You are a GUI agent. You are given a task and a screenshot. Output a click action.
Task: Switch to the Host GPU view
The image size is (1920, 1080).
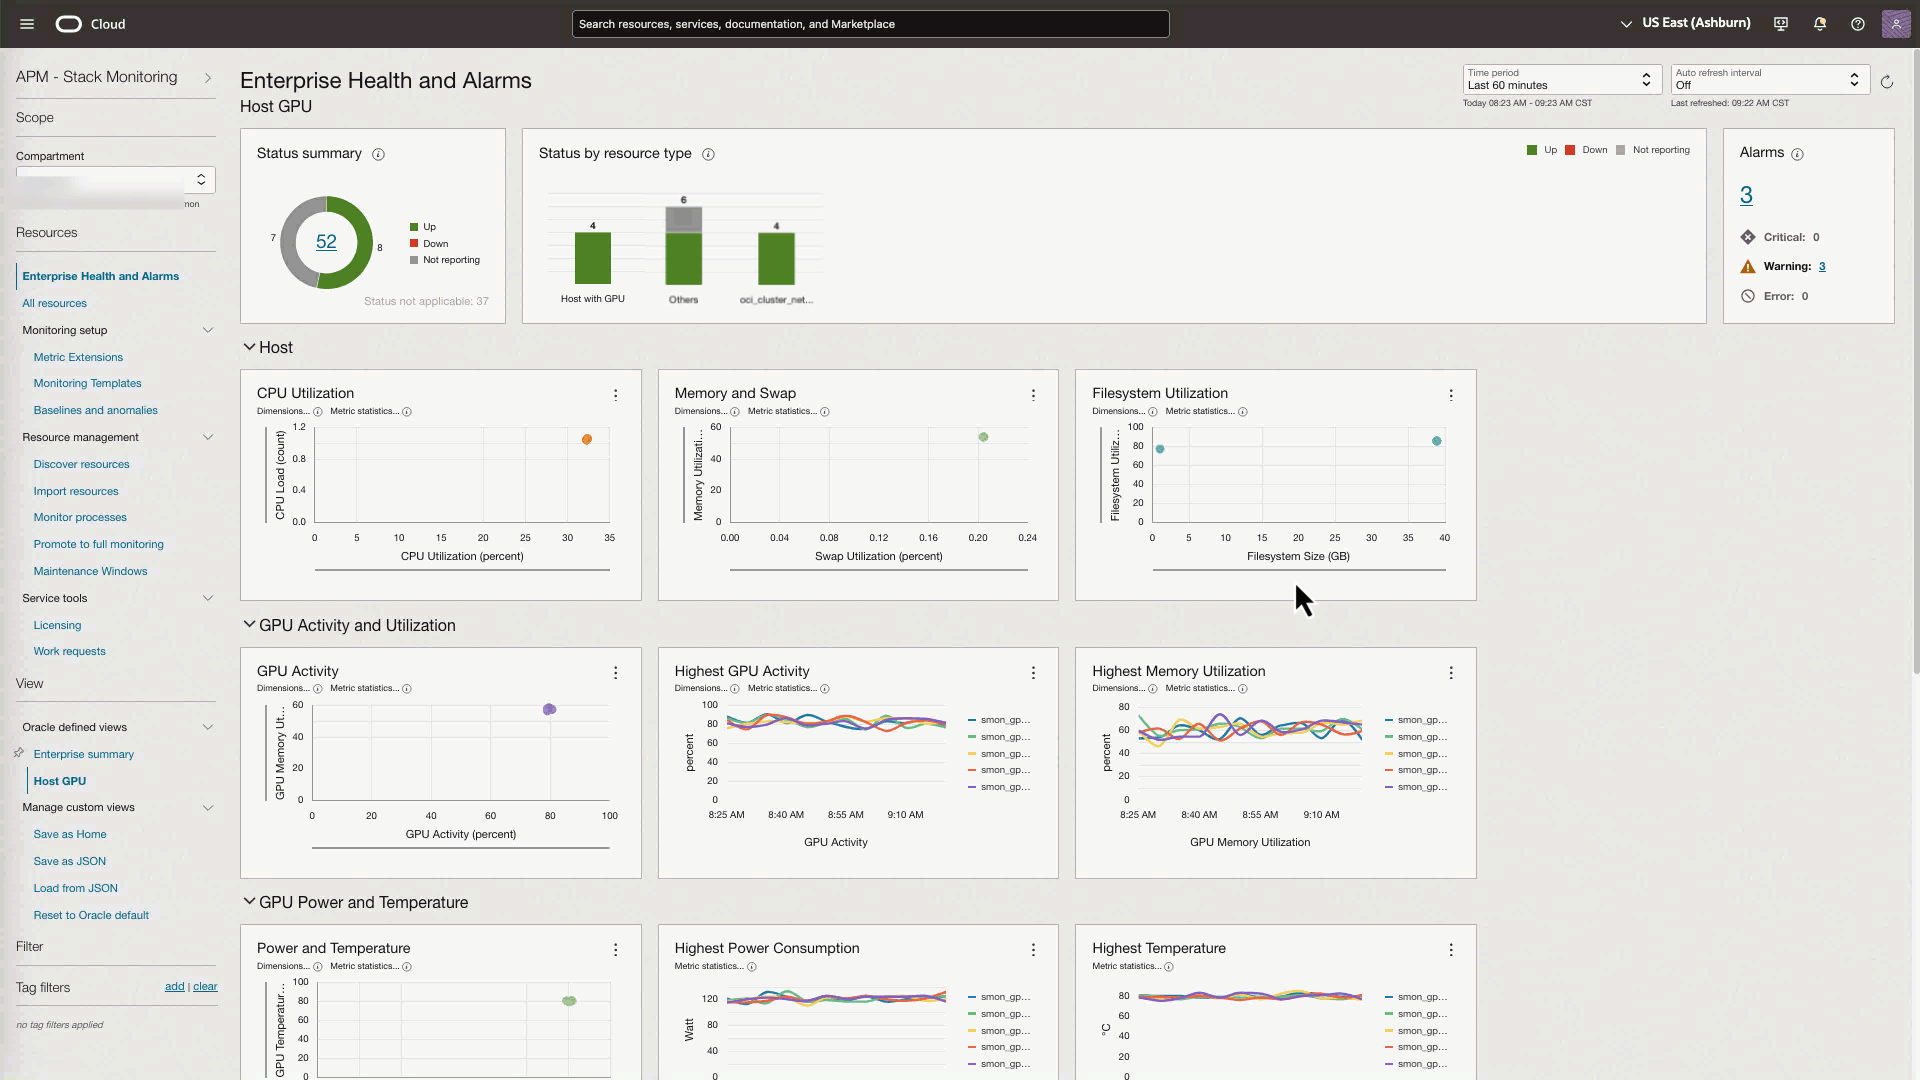tap(59, 781)
